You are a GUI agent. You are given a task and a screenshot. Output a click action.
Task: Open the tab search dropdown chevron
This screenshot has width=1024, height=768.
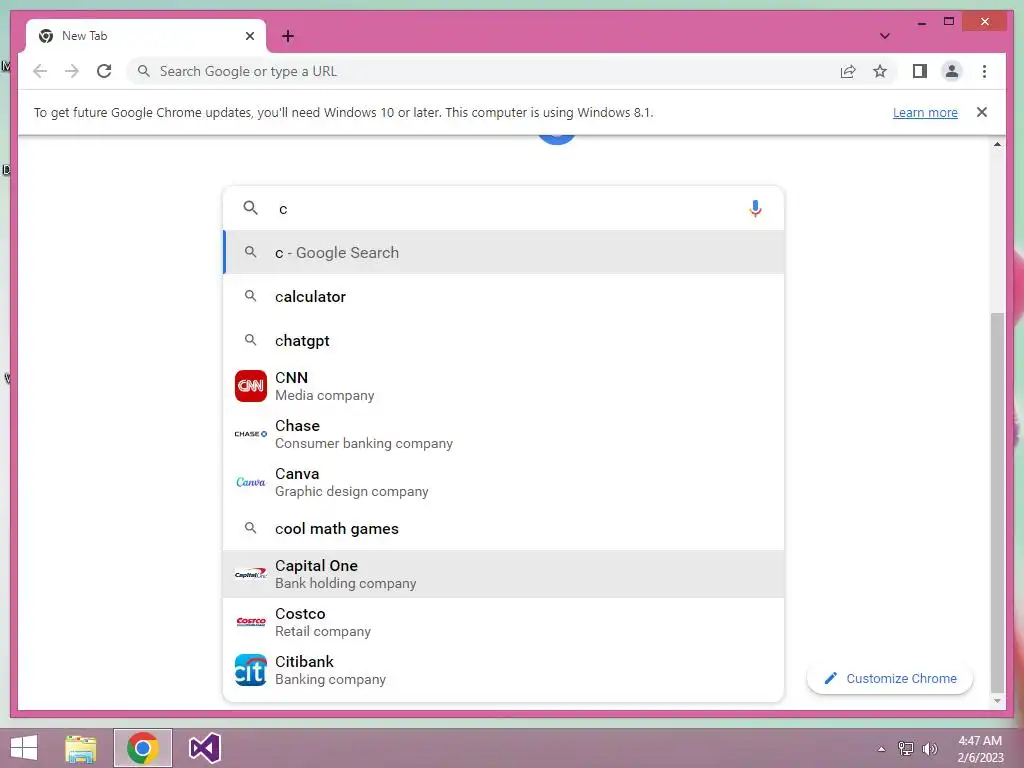[x=884, y=36]
